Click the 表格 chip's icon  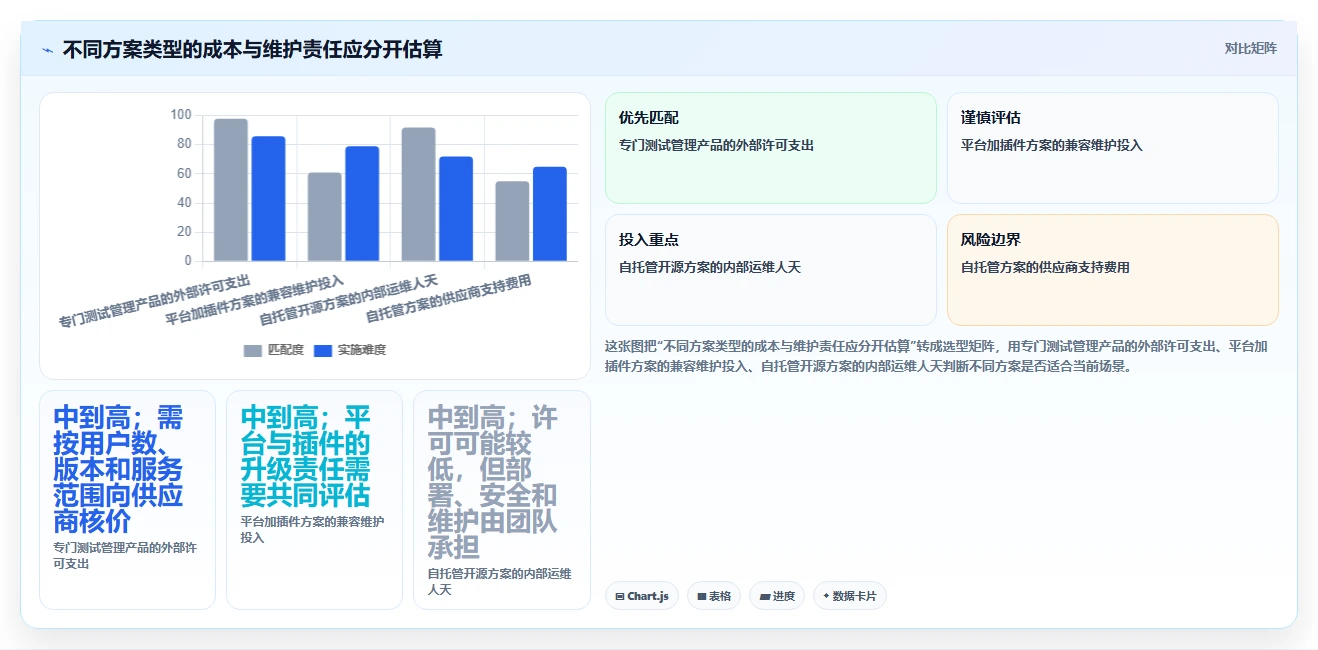click(702, 596)
